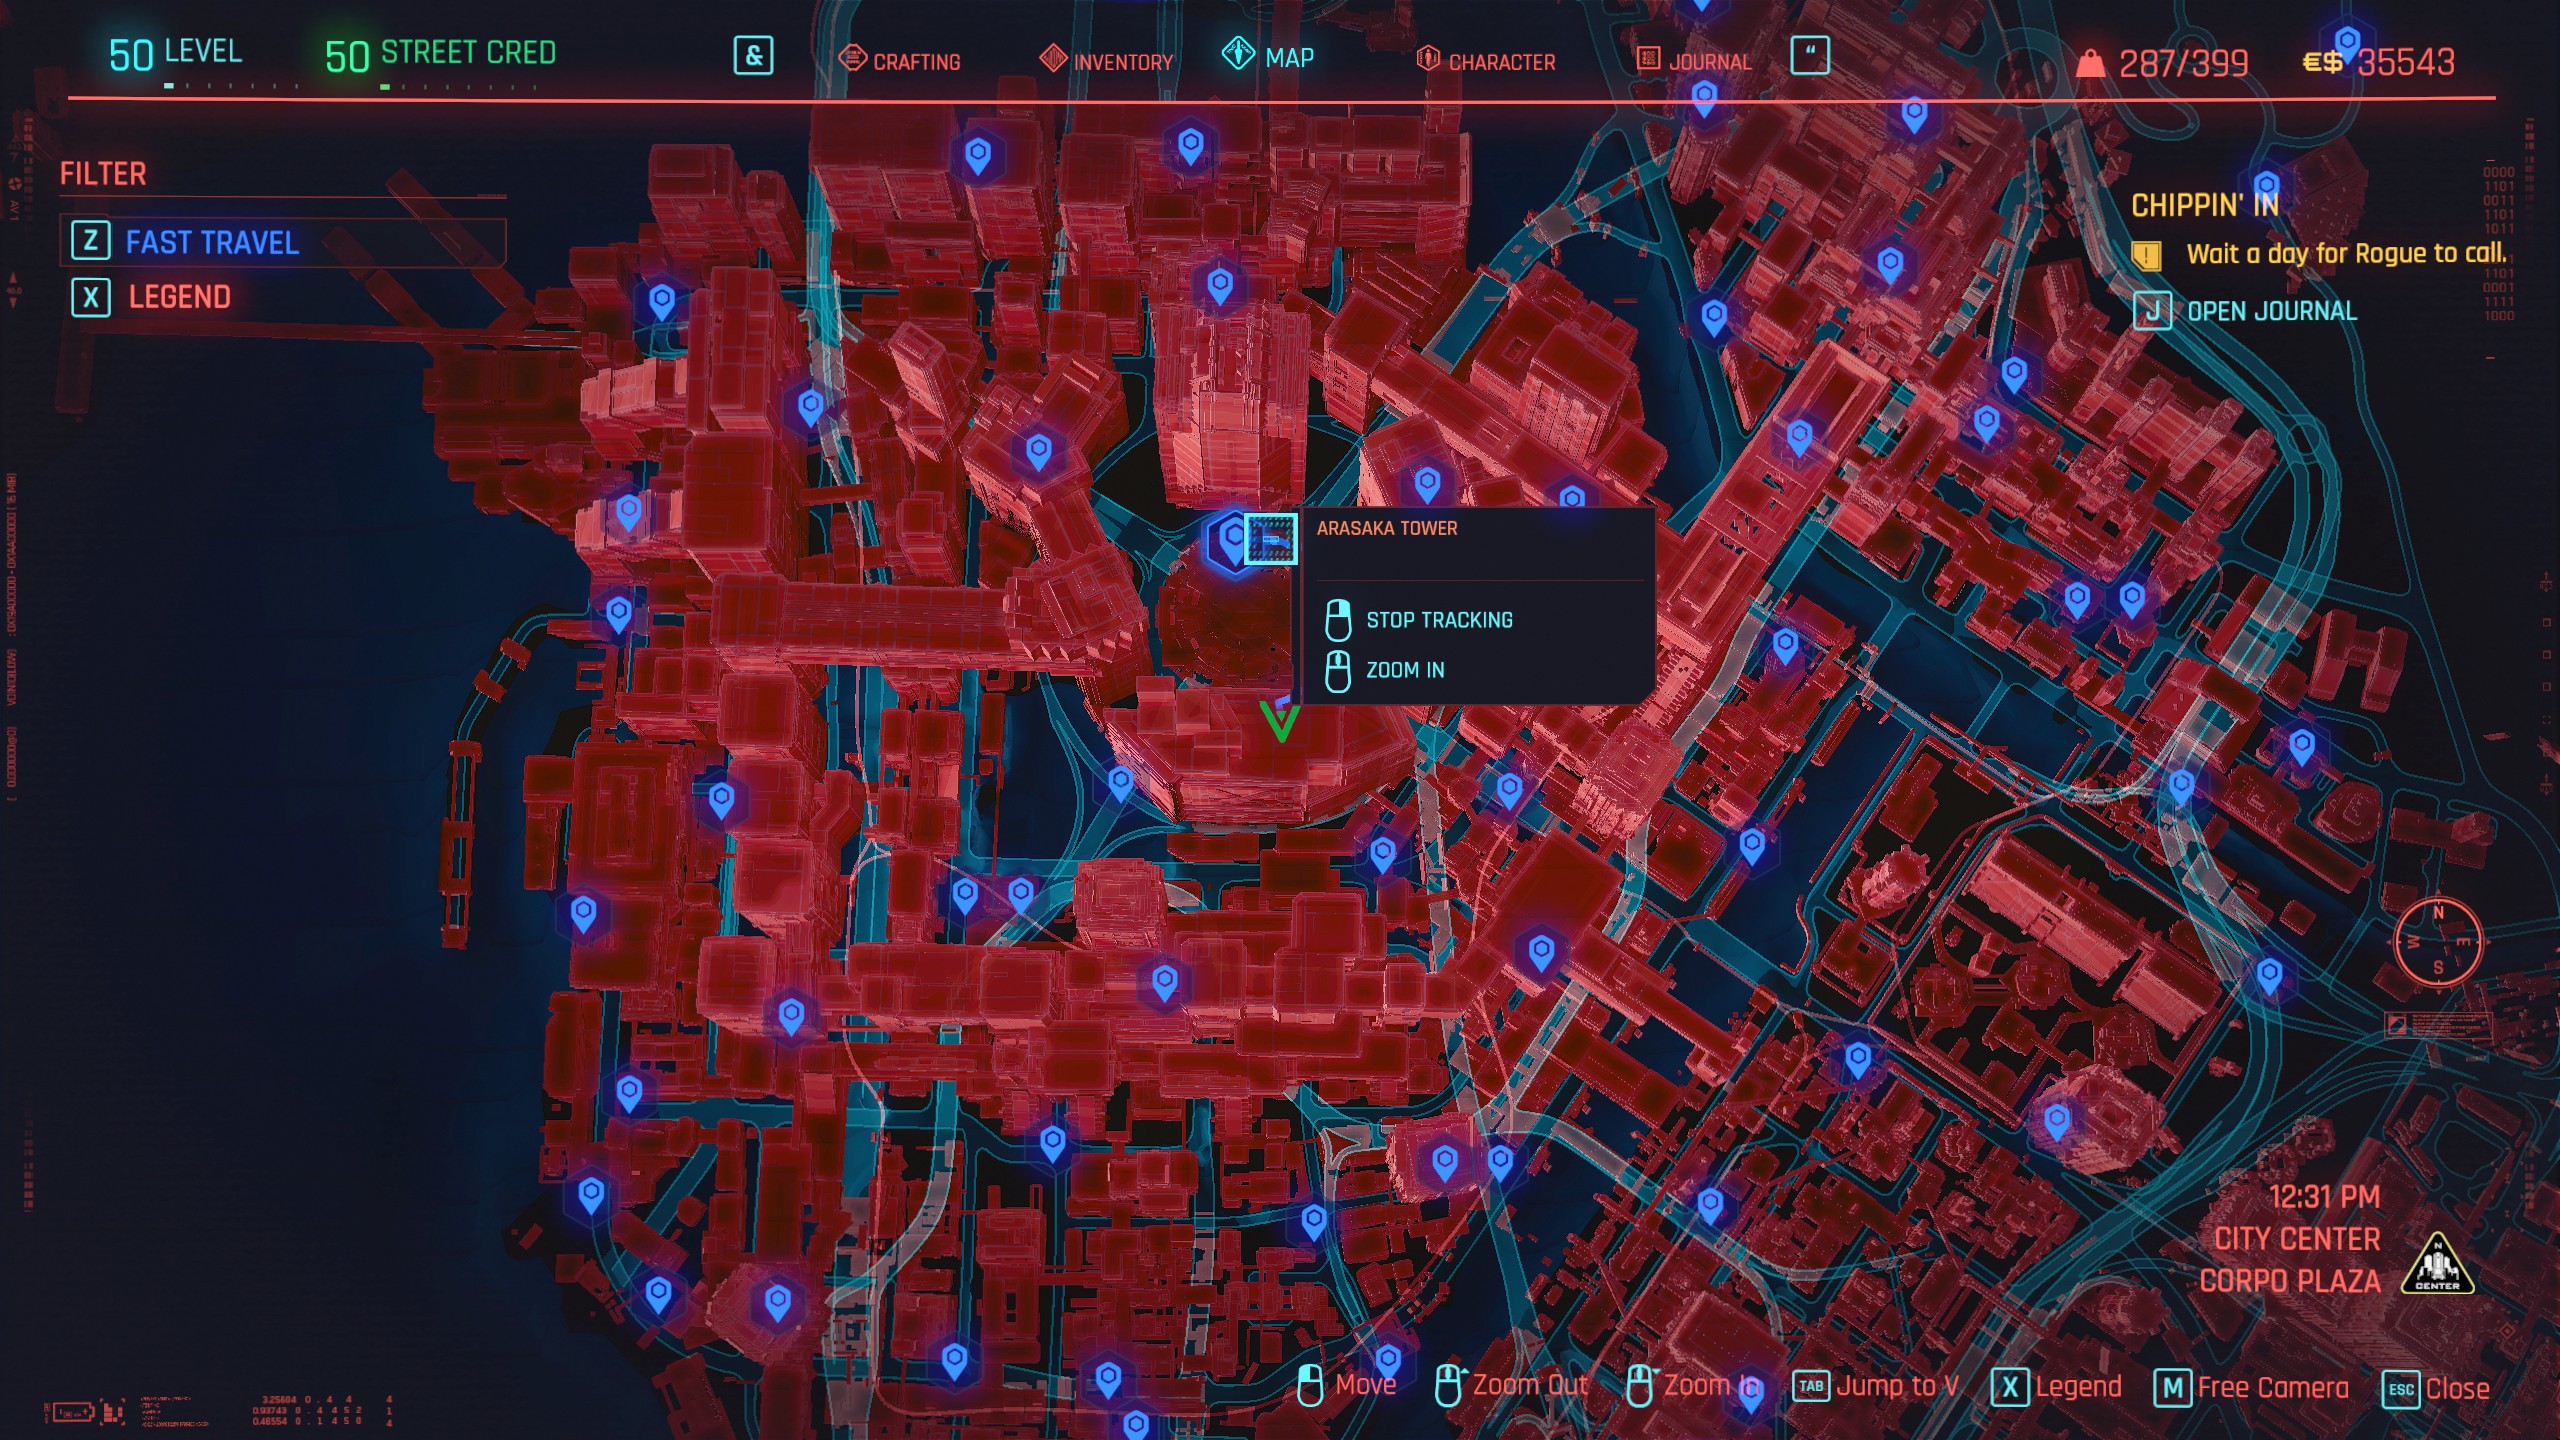This screenshot has height=1440, width=2560.
Task: Select the Arasaka Tower fast travel marker
Action: pos(1232,540)
